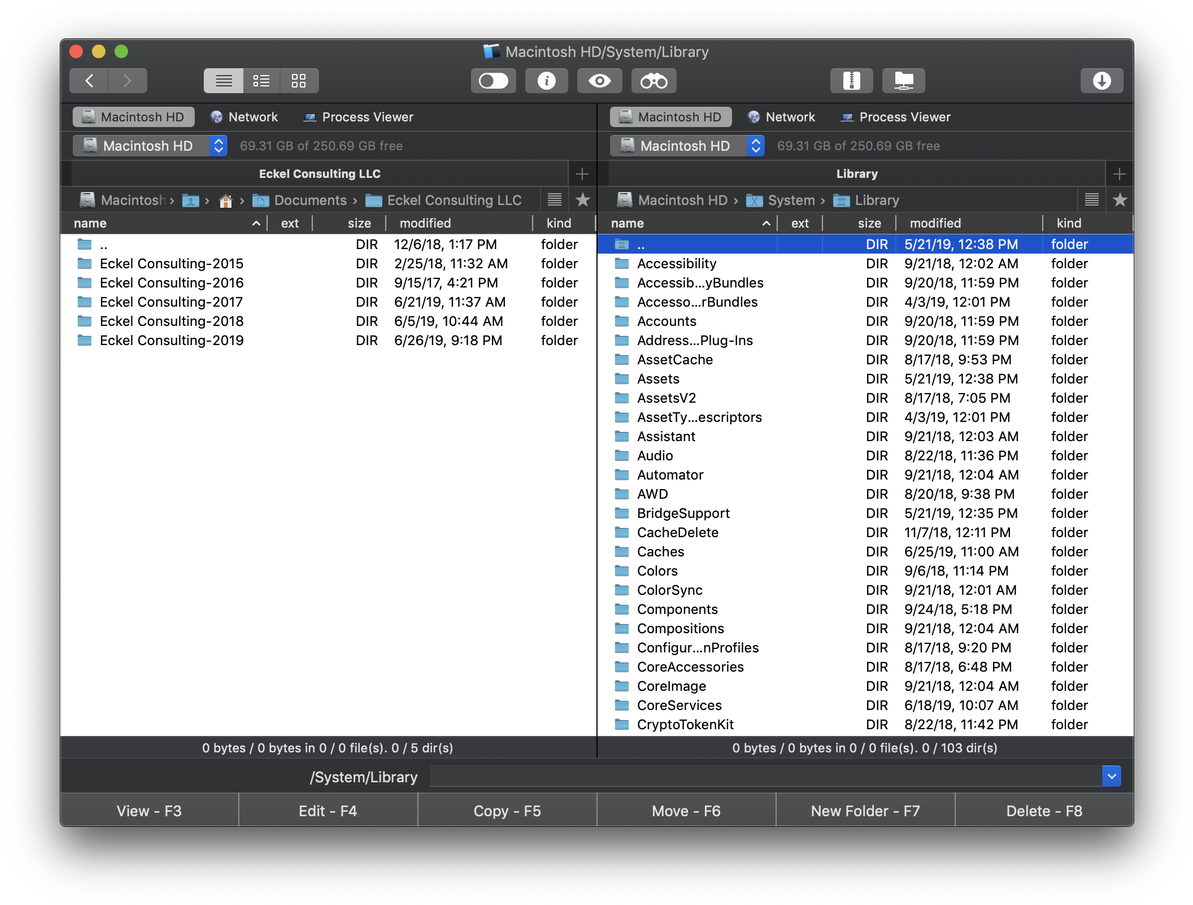Image resolution: width=1193 pixels, height=905 pixels.
Task: Select Macintosh HD tab in right panel
Action: 670,116
